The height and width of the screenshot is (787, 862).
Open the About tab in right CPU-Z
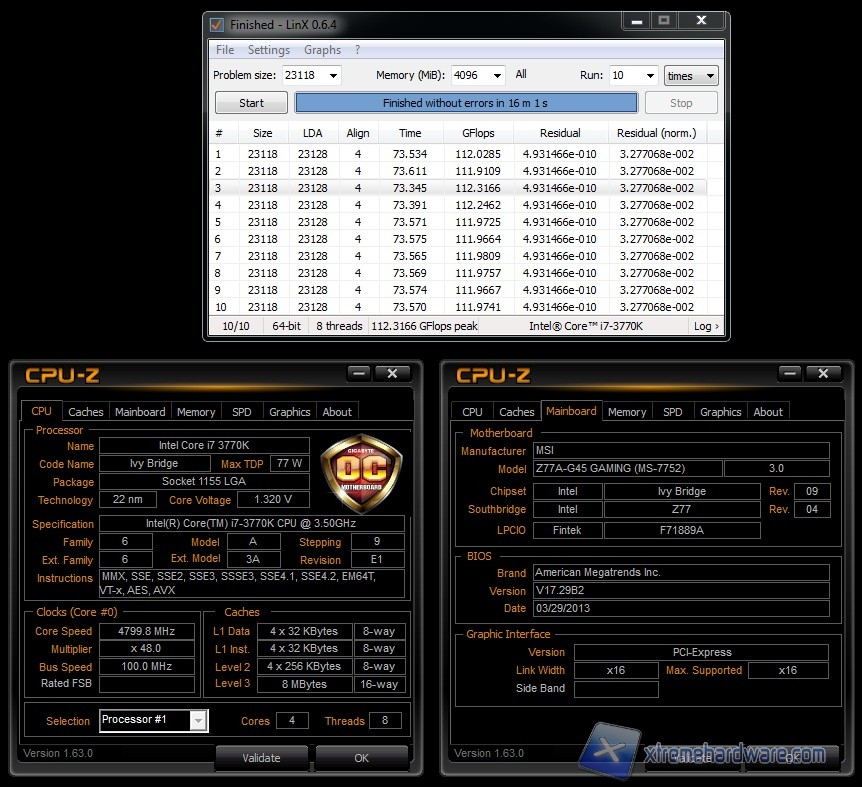[768, 411]
